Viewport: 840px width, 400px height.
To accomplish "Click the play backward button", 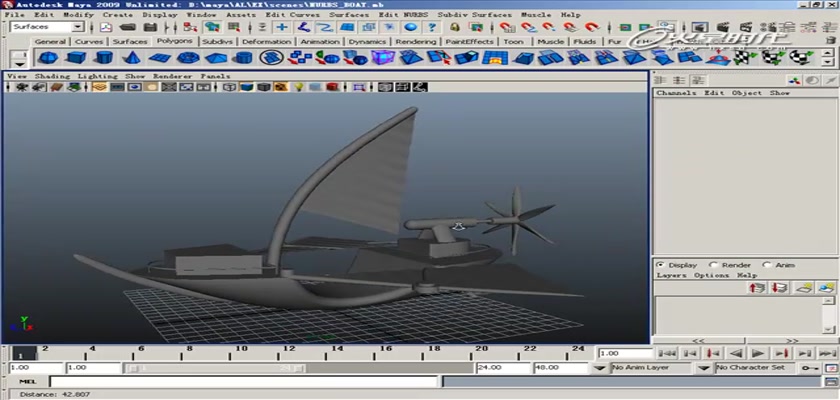I will [736, 353].
